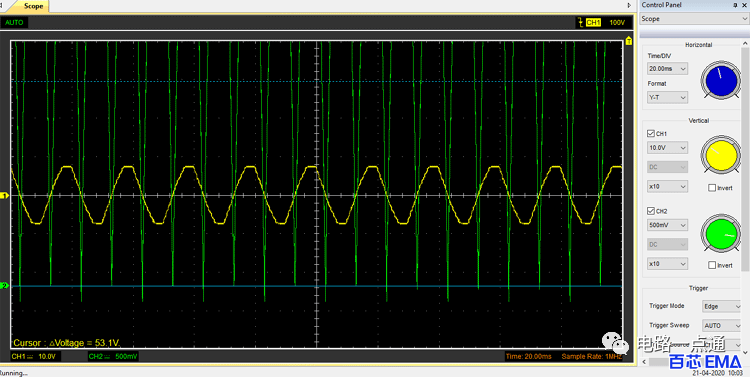Enable Invert for CH1
750x377 pixels.
point(712,188)
